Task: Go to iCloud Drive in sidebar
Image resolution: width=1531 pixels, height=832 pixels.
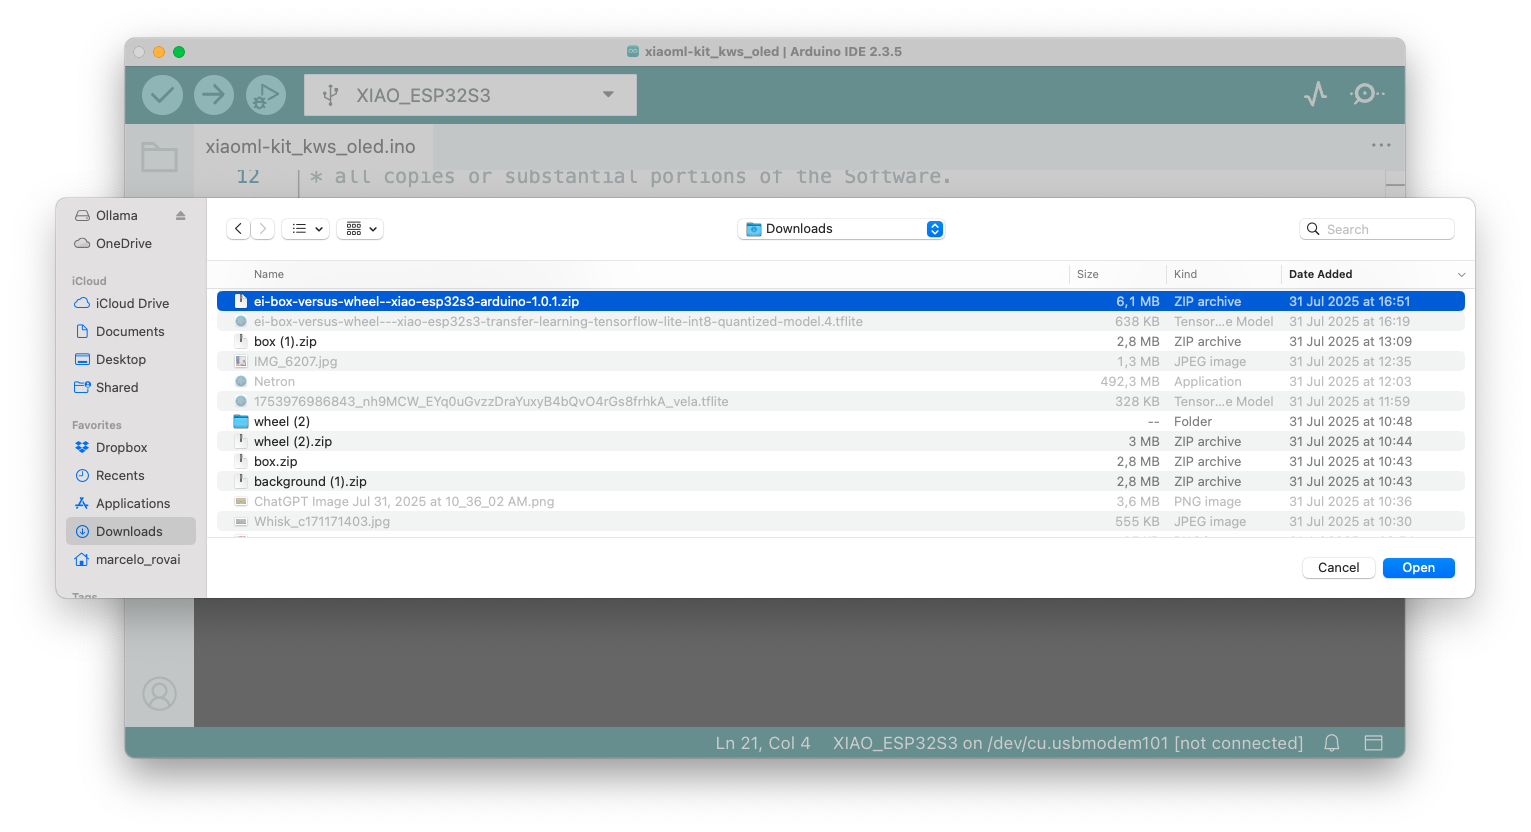Action: pos(132,303)
